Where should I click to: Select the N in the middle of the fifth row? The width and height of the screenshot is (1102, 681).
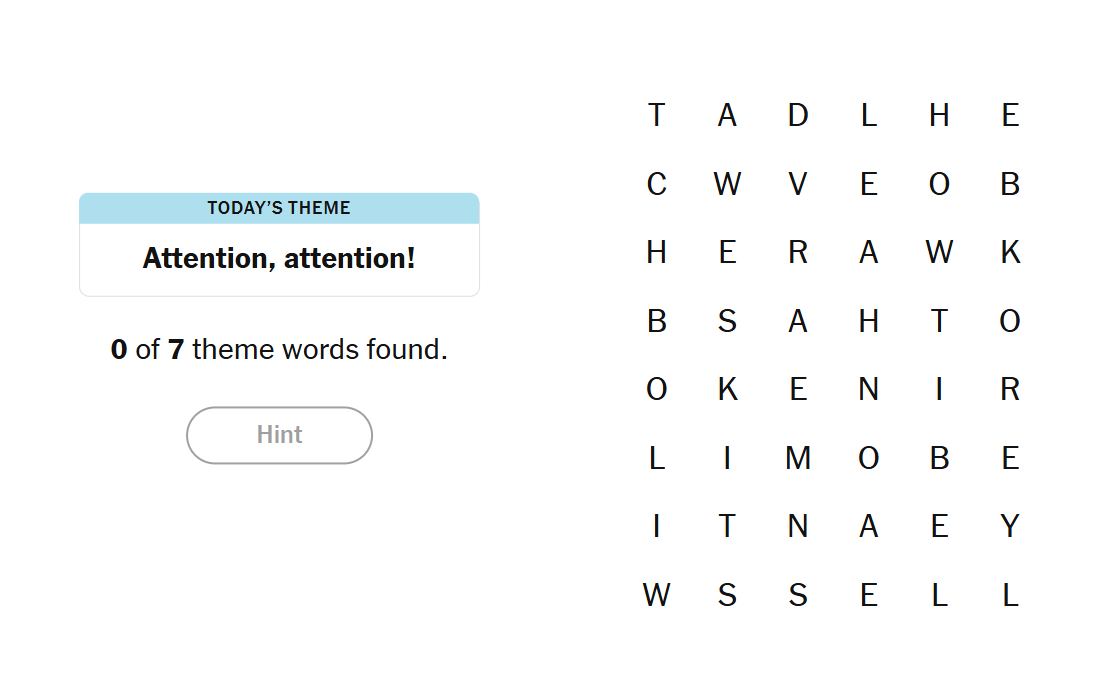868,389
